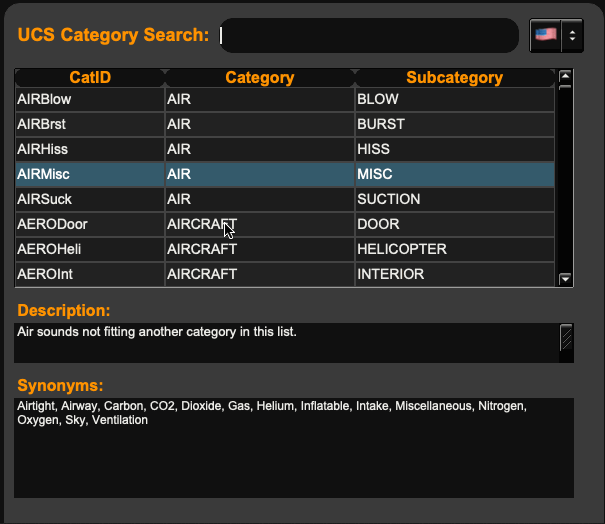Click the highlighted AIRMisc row
Image resolution: width=605 pixels, height=524 pixels.
(89, 174)
